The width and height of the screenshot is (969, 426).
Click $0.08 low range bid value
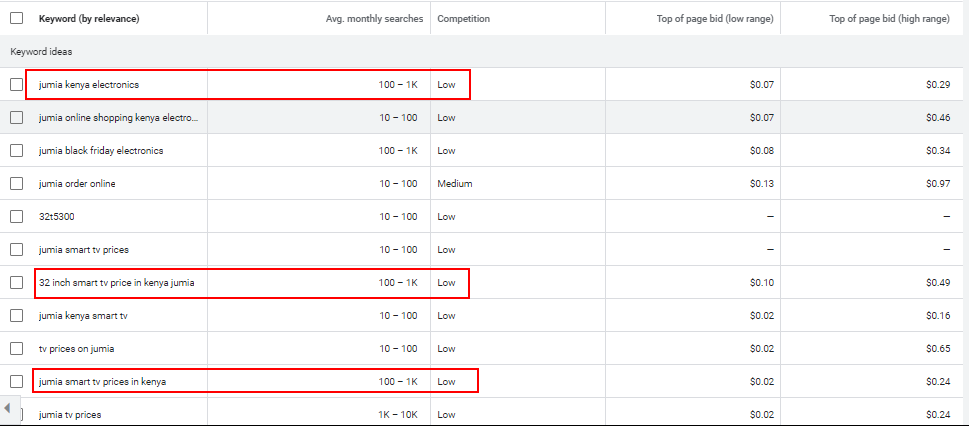[762, 150]
